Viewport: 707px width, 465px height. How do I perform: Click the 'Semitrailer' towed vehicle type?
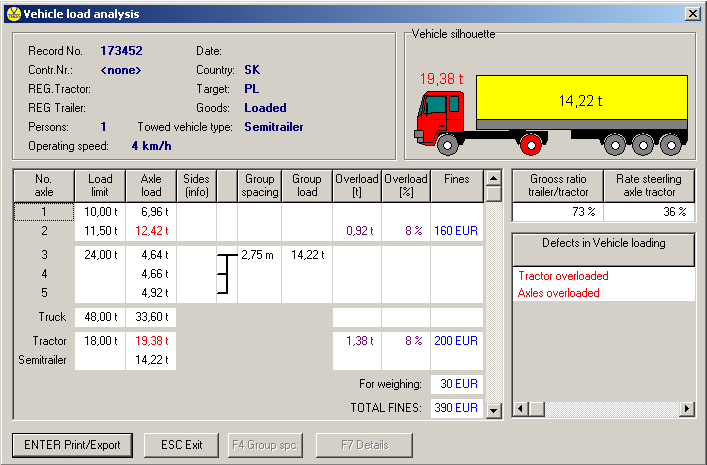274,127
